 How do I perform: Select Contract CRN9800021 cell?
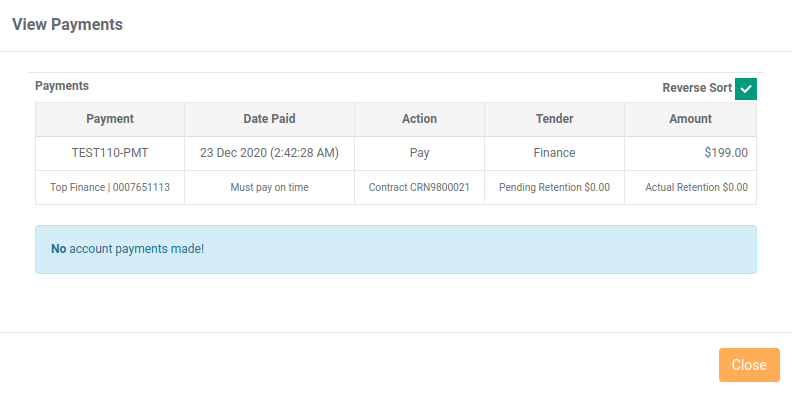point(419,187)
